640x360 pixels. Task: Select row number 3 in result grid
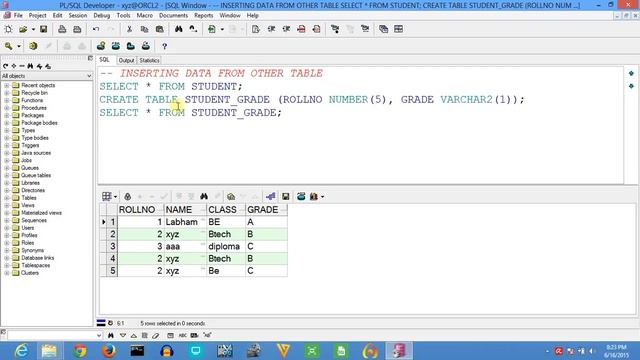click(112, 247)
